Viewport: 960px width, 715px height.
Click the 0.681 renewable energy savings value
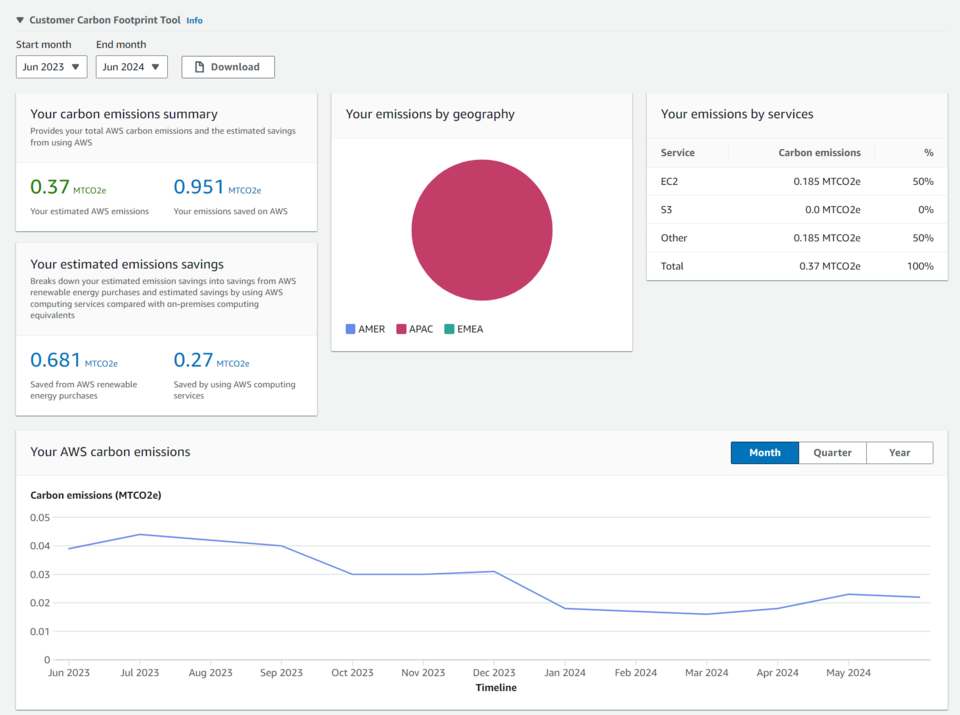click(x=56, y=360)
